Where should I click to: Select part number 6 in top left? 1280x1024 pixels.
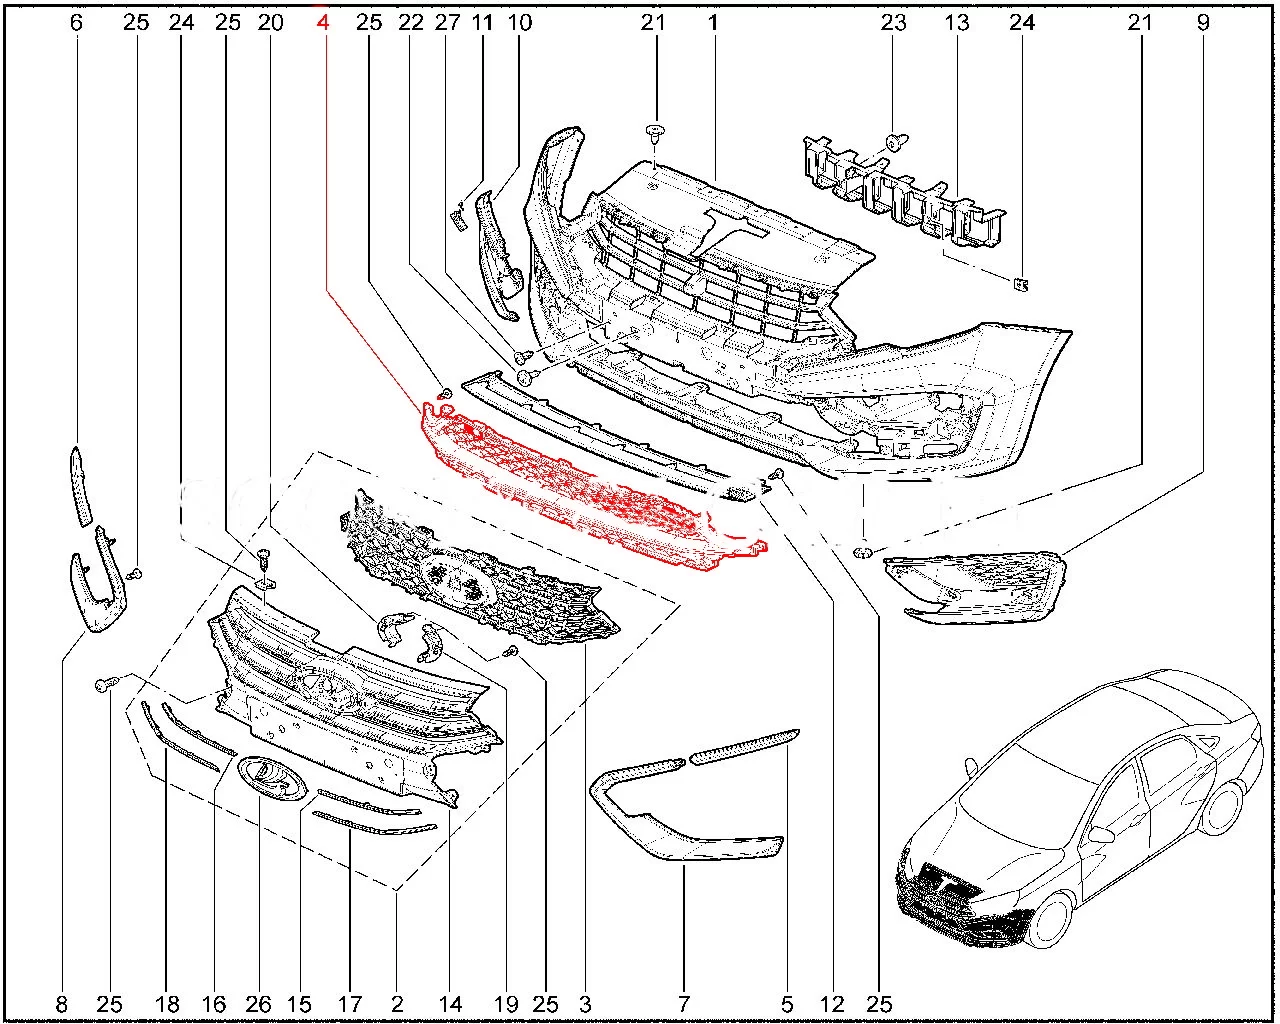click(x=76, y=22)
